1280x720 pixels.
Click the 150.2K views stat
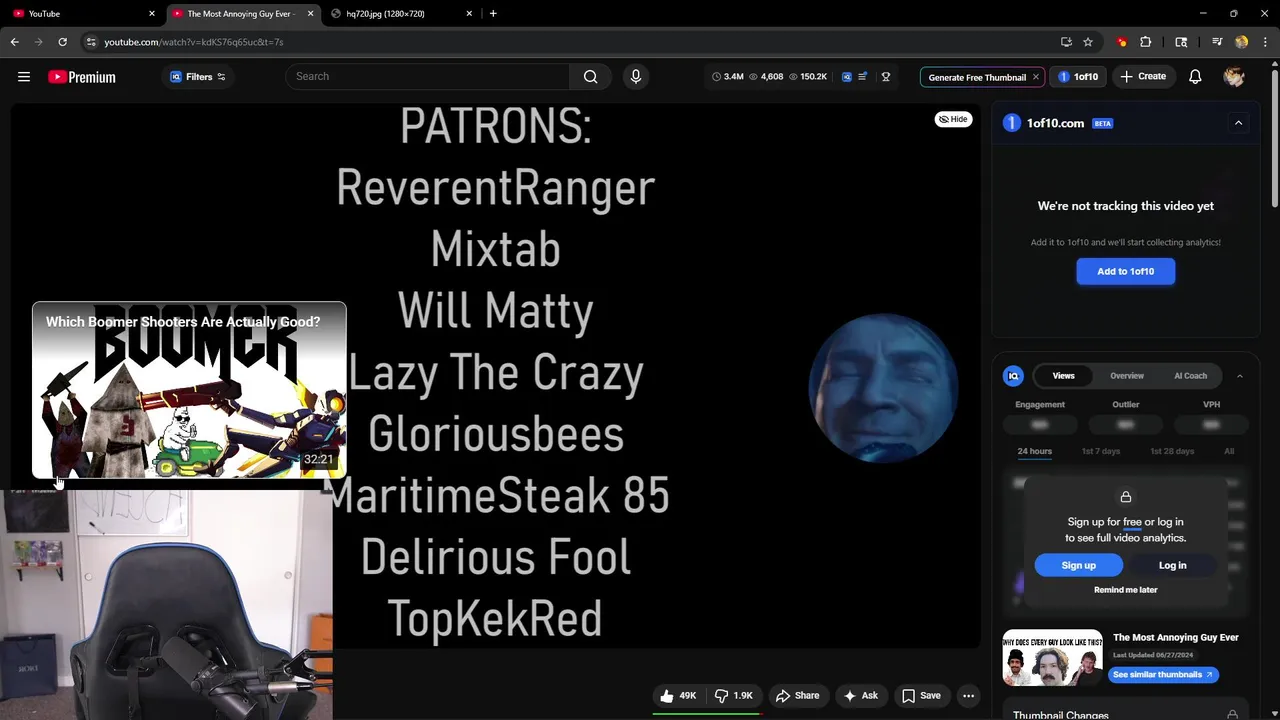click(x=809, y=77)
